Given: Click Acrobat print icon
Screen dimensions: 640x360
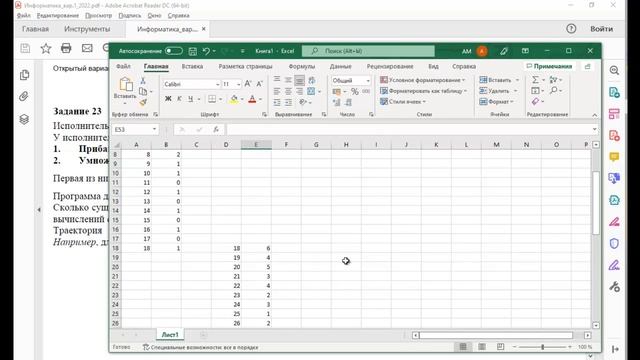Looking at the screenshot, I should 66,48.
